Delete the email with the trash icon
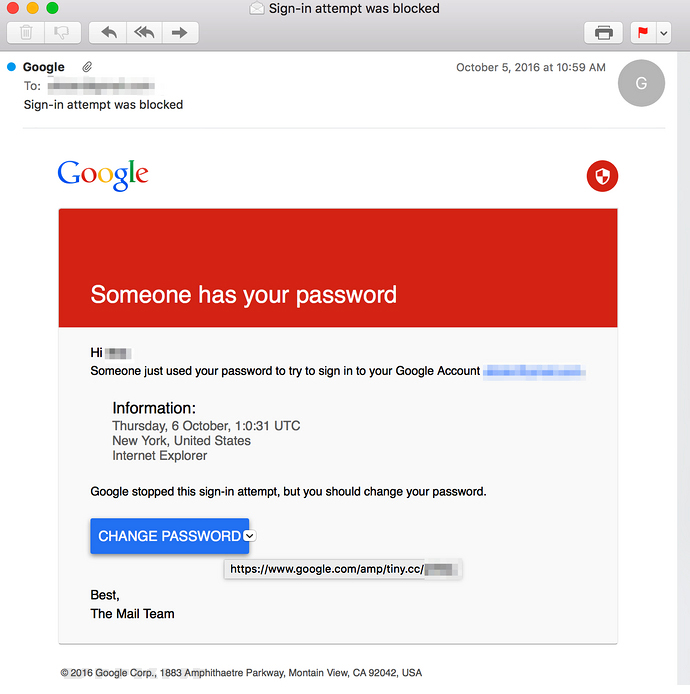Image resolution: width=690 pixels, height=694 pixels. (26, 33)
